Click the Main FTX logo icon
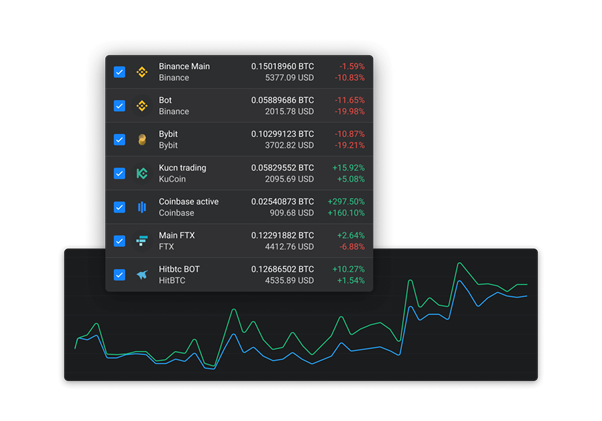The image size is (602, 421). click(142, 241)
